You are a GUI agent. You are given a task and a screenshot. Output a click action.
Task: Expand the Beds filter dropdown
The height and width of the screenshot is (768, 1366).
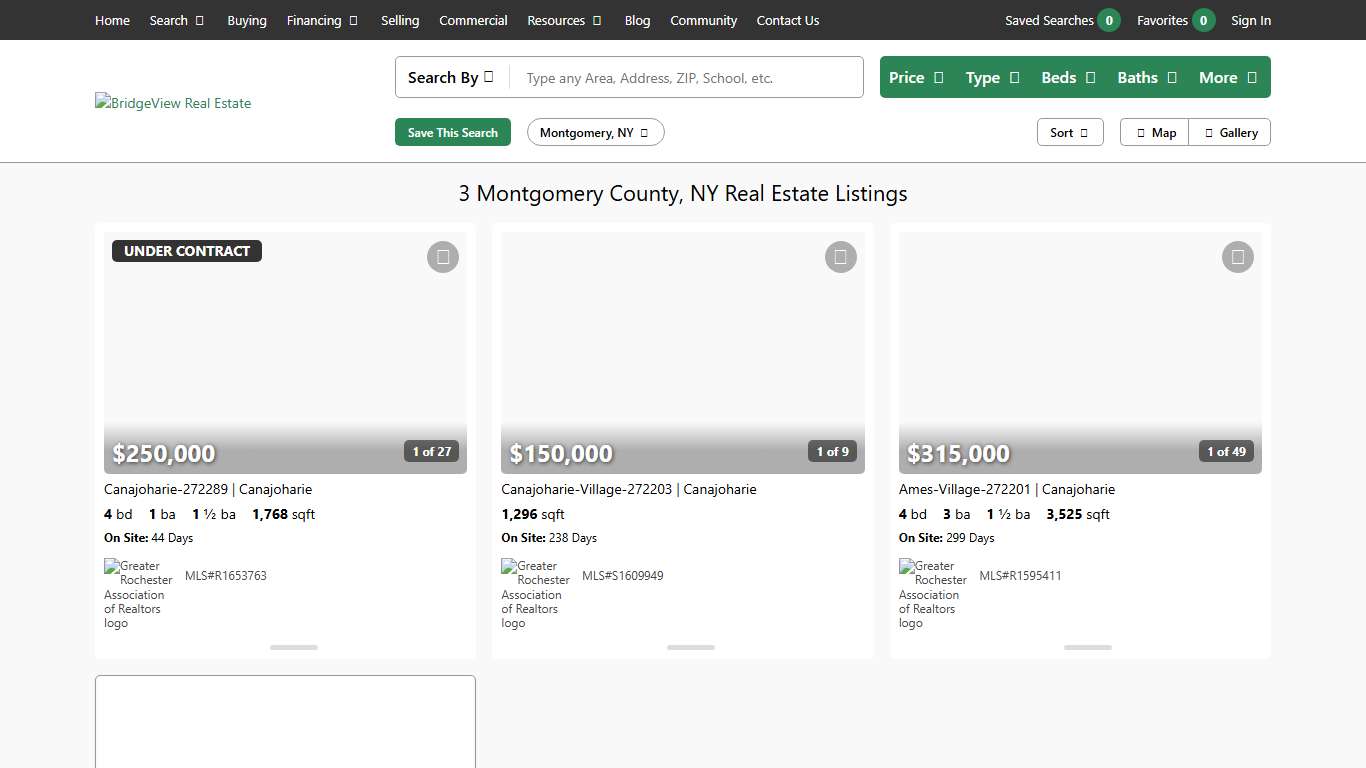(x=1068, y=77)
